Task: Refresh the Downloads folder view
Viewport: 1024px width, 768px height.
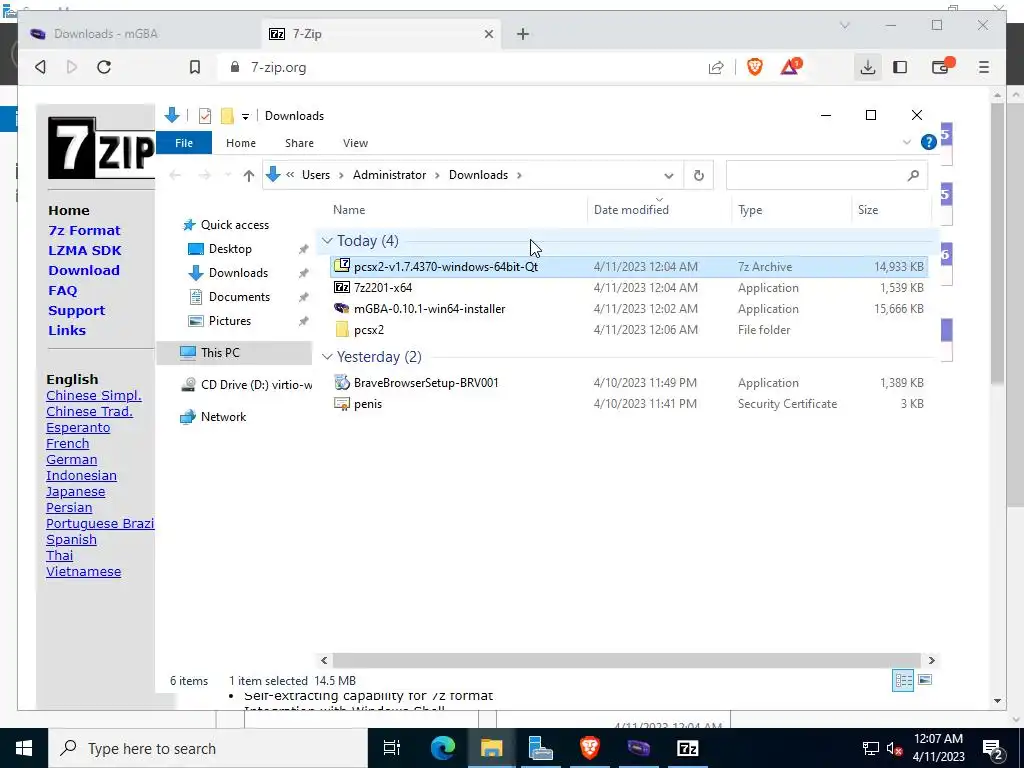Action: pyautogui.click(x=699, y=175)
